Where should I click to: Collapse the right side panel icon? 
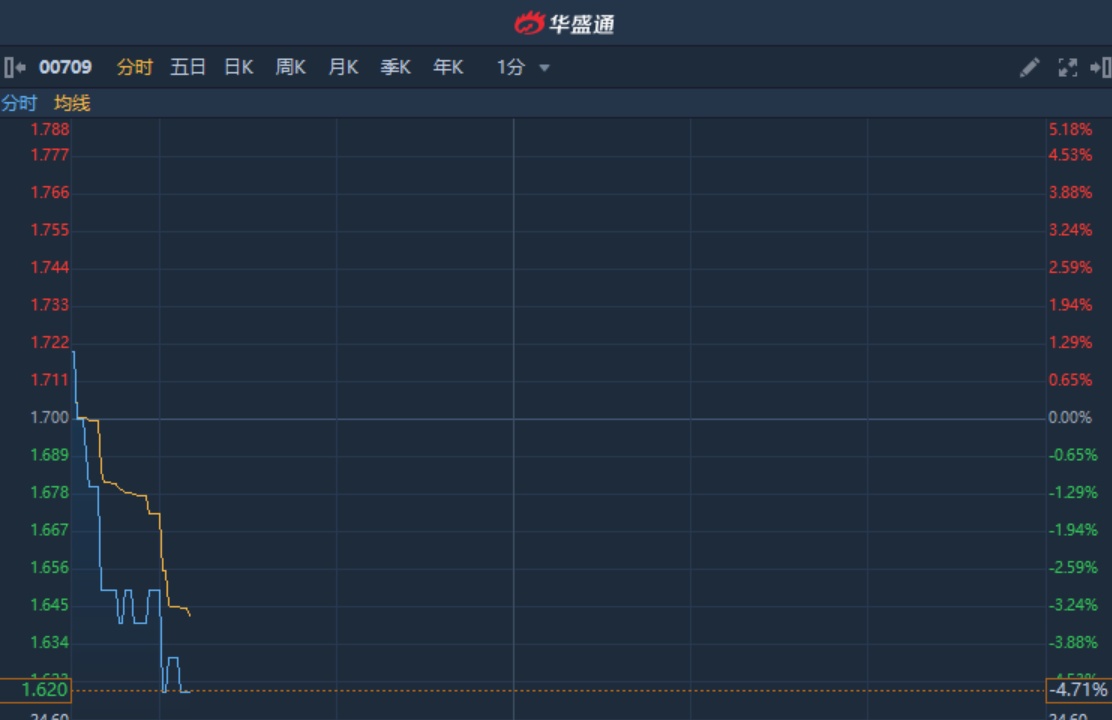tap(1100, 68)
